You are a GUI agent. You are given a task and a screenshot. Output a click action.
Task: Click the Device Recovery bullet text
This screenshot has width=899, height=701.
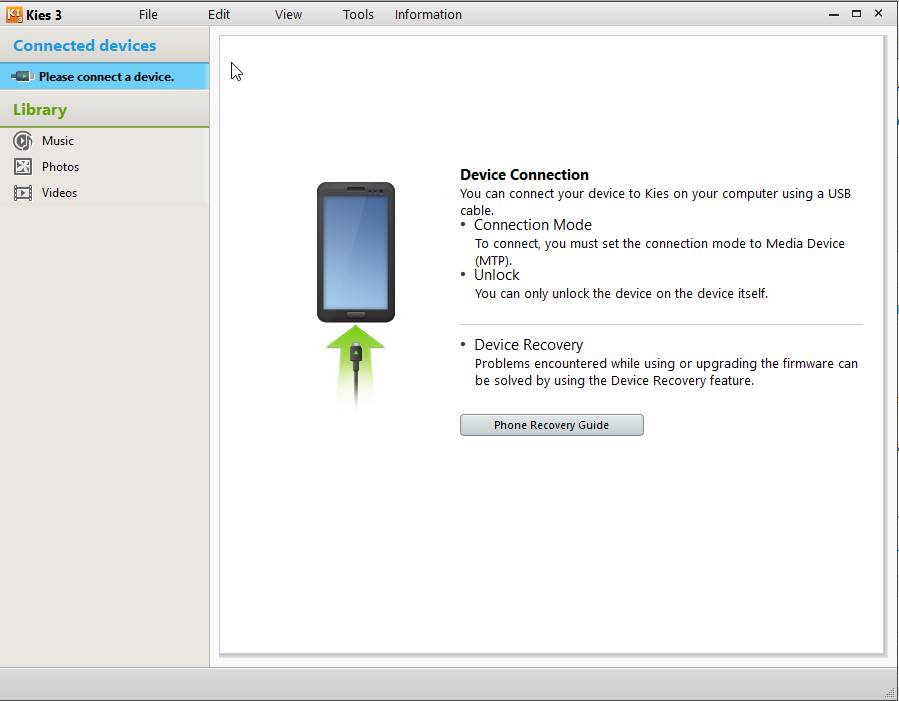pos(528,344)
